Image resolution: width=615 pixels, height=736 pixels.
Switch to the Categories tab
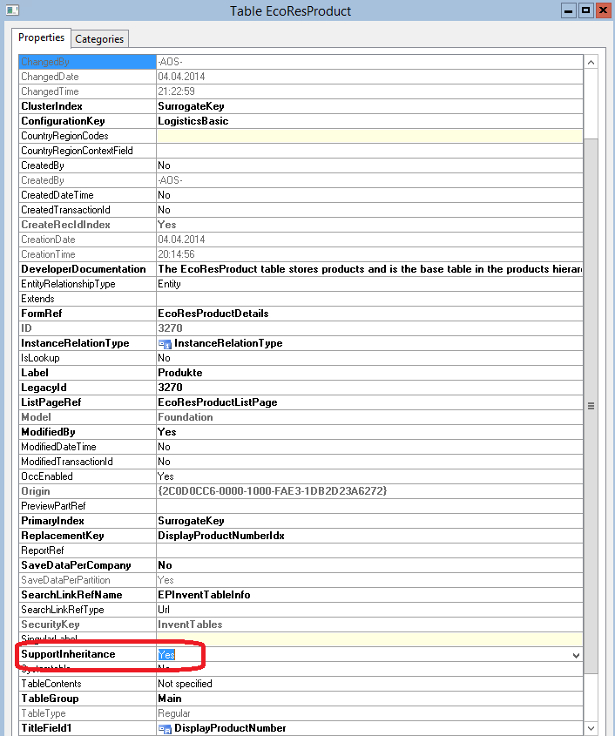point(99,39)
